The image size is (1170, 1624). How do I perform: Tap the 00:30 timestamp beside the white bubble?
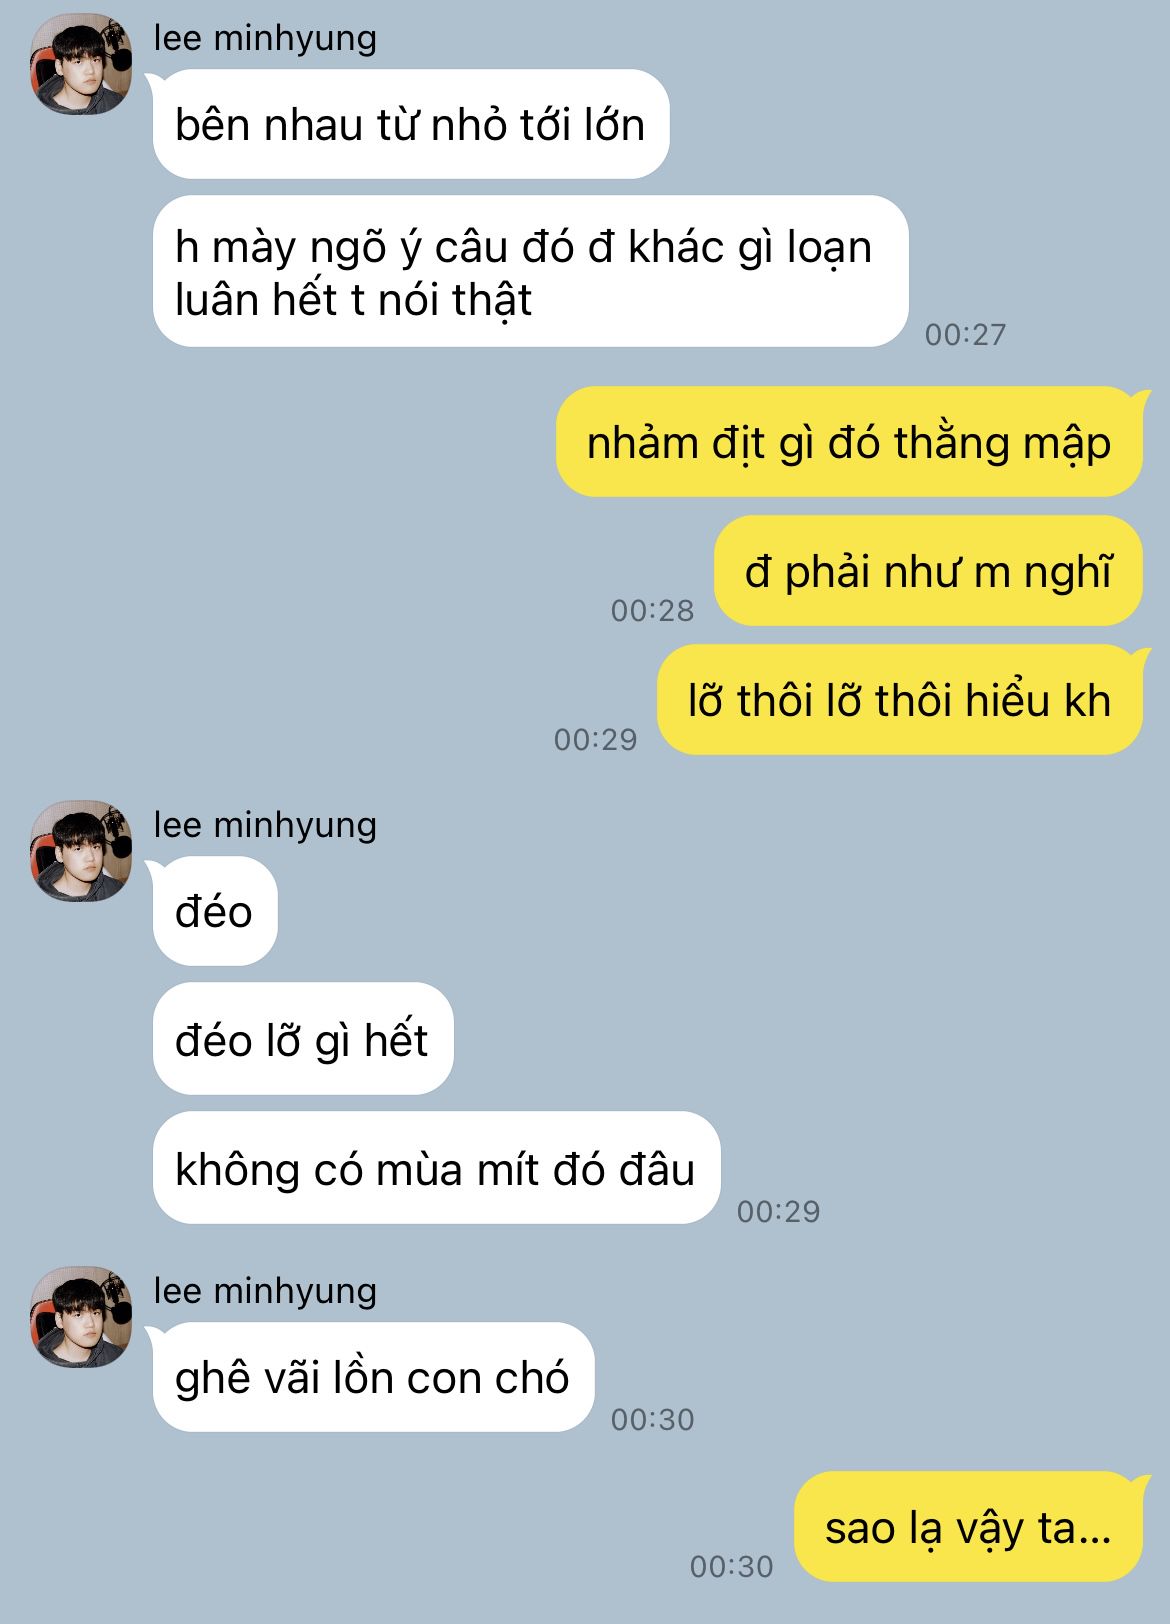pyautogui.click(x=652, y=1419)
